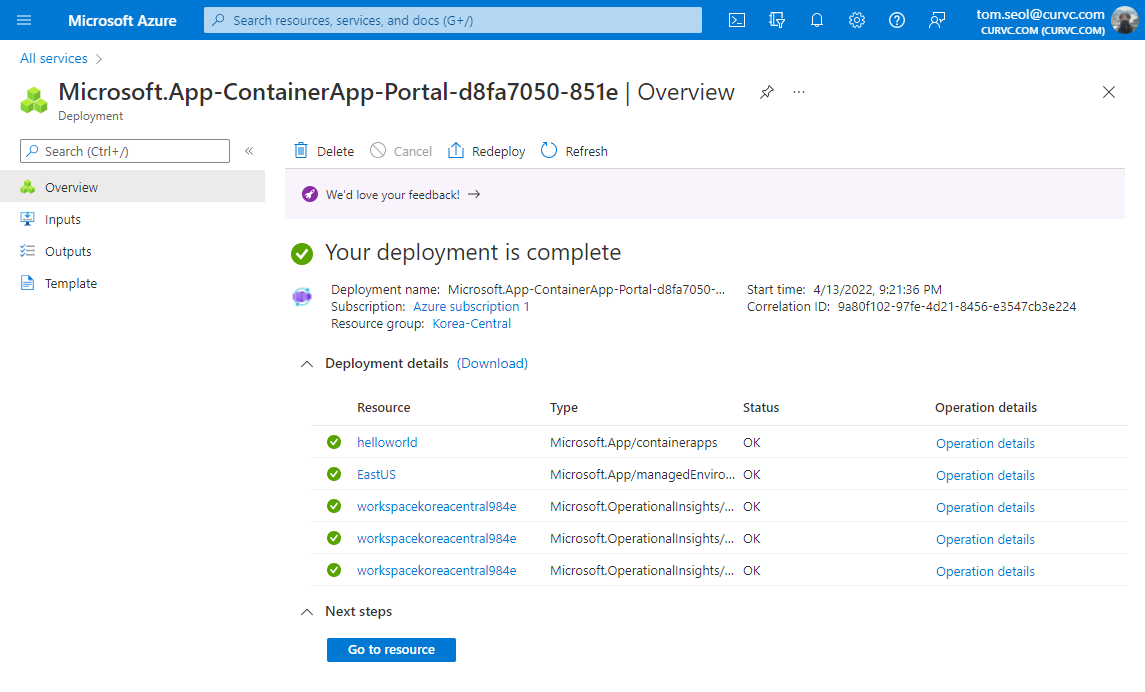Click the Start time value 4/13/2022
Screen dimensions: 1145x692
(x=877, y=290)
